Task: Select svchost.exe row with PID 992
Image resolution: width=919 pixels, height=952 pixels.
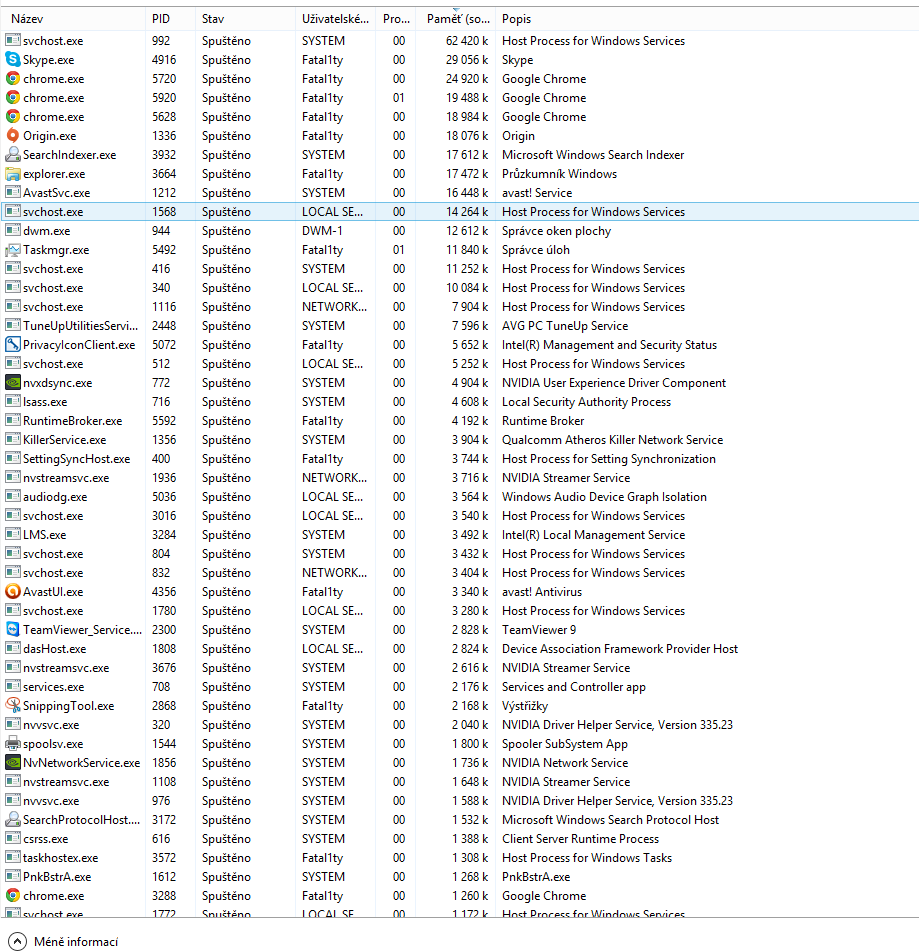Action: (x=460, y=41)
